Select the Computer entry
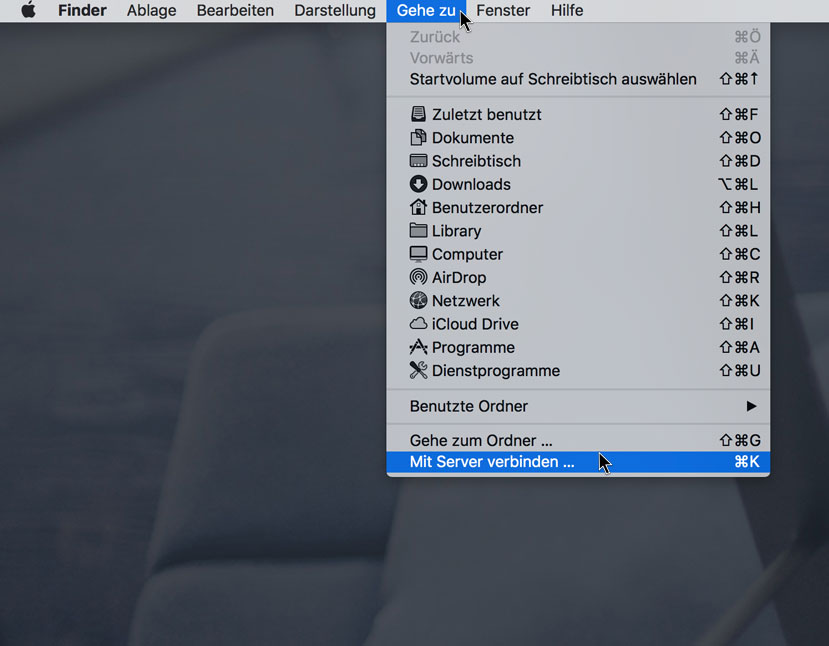Image resolution: width=829 pixels, height=646 pixels. [578, 254]
